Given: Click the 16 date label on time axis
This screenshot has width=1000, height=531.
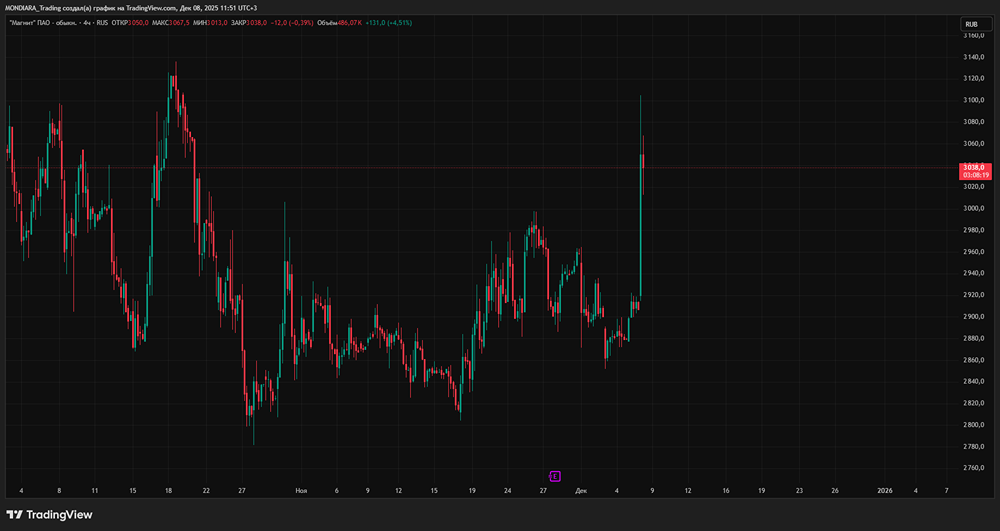Looking at the screenshot, I should pos(726,491).
